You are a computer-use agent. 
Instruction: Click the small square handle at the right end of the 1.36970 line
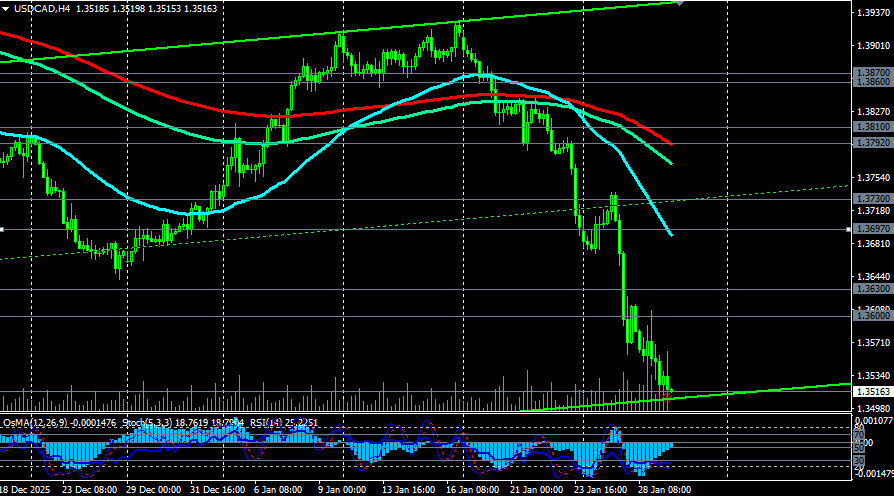(848, 229)
